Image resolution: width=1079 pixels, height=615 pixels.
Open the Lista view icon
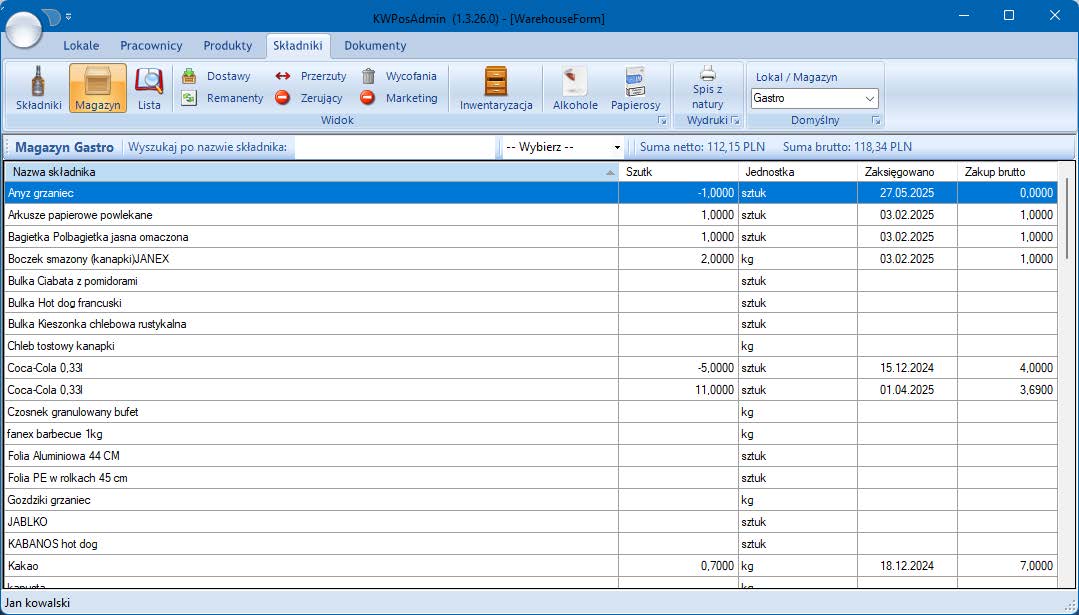tap(149, 88)
